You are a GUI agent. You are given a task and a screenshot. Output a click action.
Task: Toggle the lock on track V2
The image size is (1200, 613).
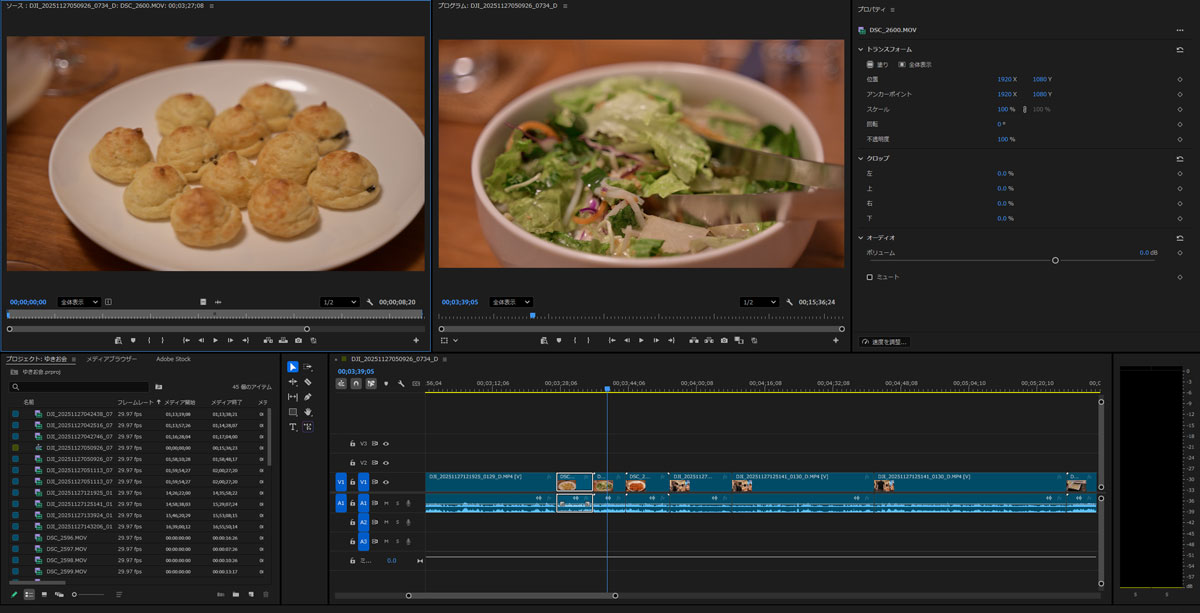352,463
